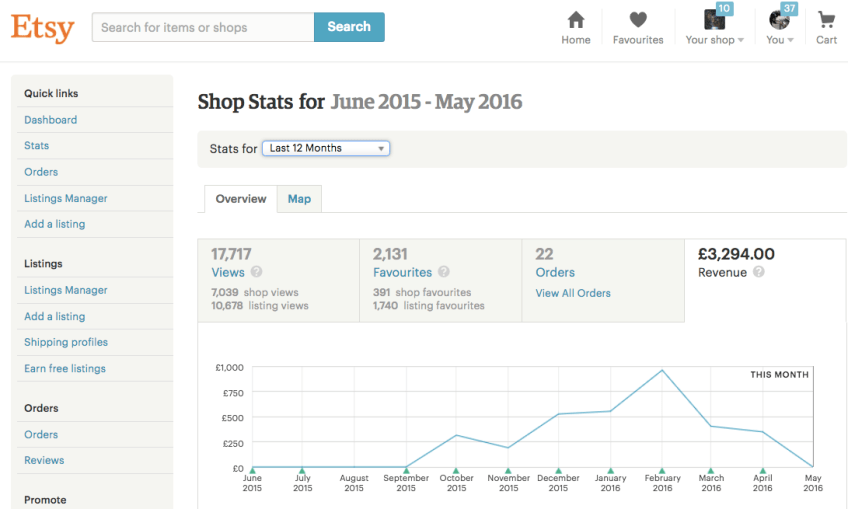Expand the Your shop dropdown arrow
The height and width of the screenshot is (509, 848).
(x=741, y=41)
